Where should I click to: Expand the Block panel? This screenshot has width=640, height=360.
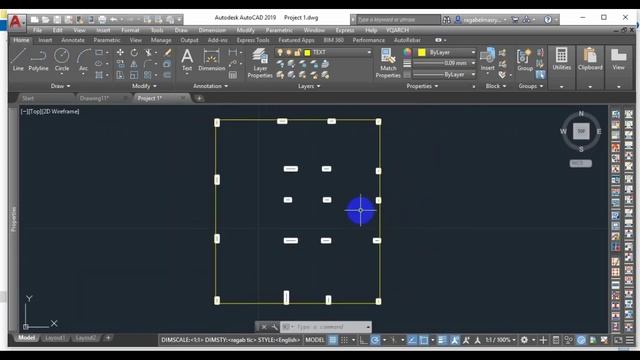point(496,86)
